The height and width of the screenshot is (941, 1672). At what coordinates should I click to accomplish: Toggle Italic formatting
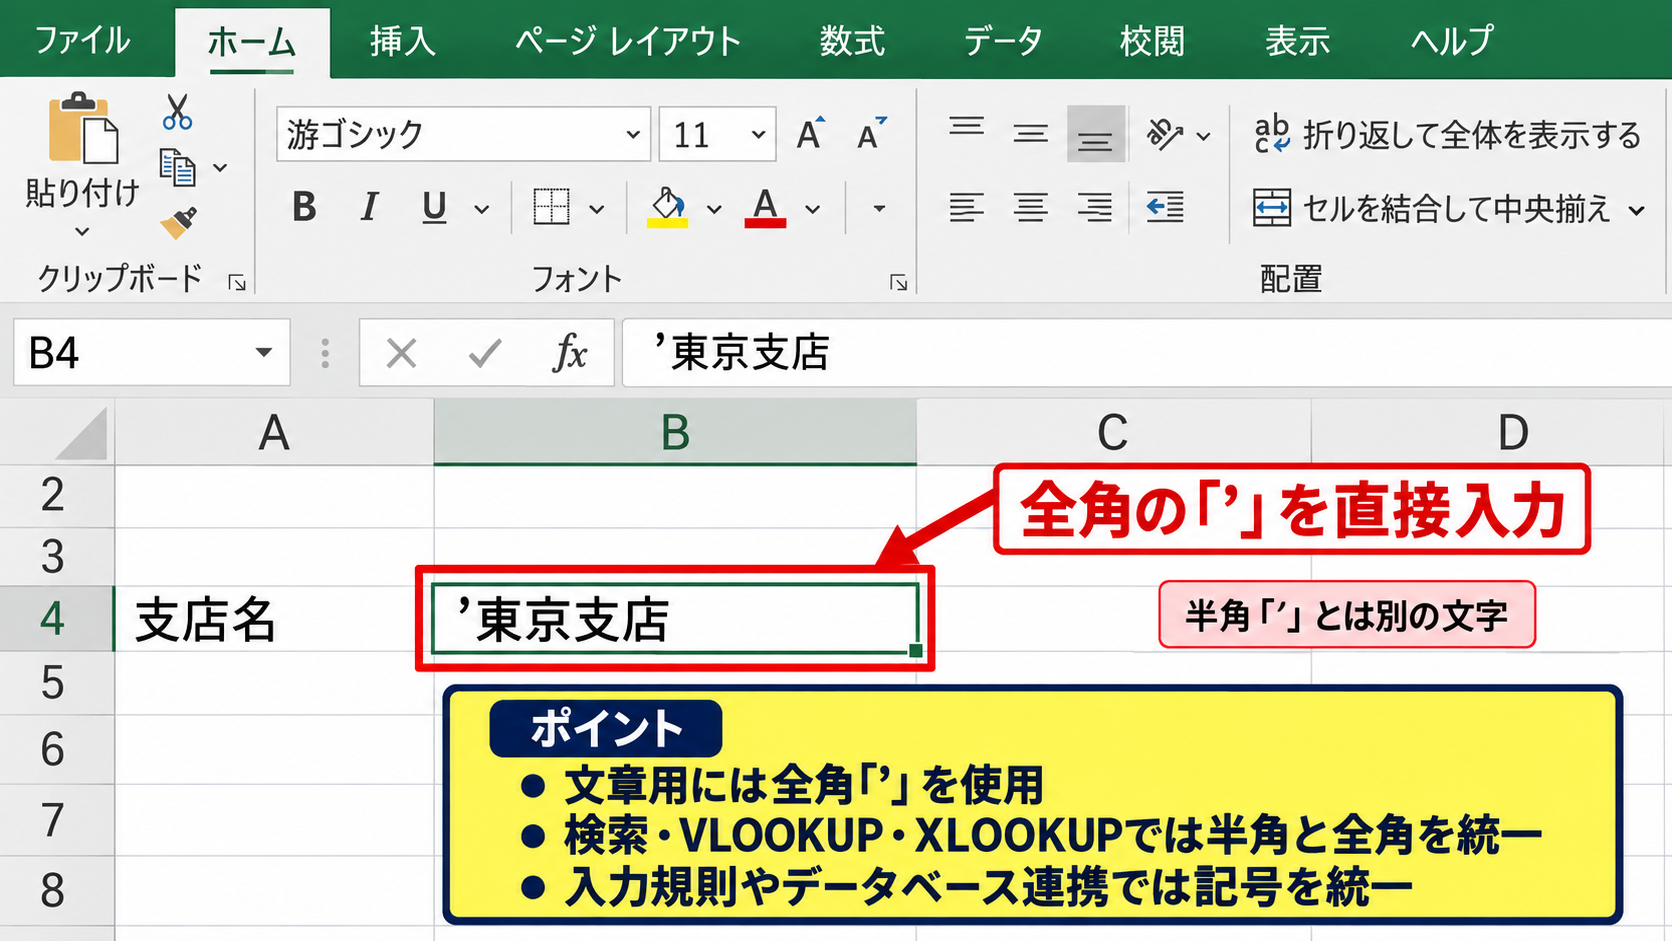click(369, 208)
